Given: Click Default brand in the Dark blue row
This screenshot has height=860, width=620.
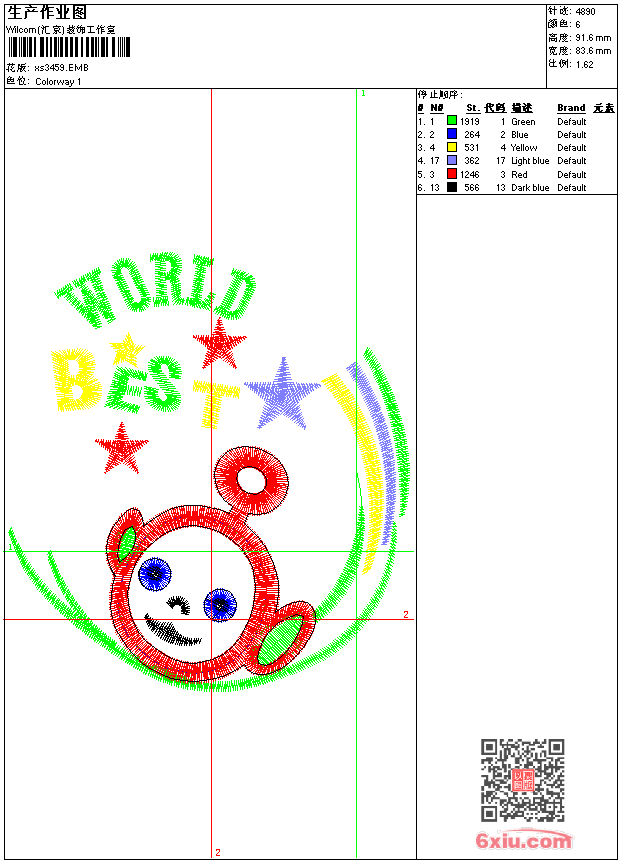Looking at the screenshot, I should (572, 188).
